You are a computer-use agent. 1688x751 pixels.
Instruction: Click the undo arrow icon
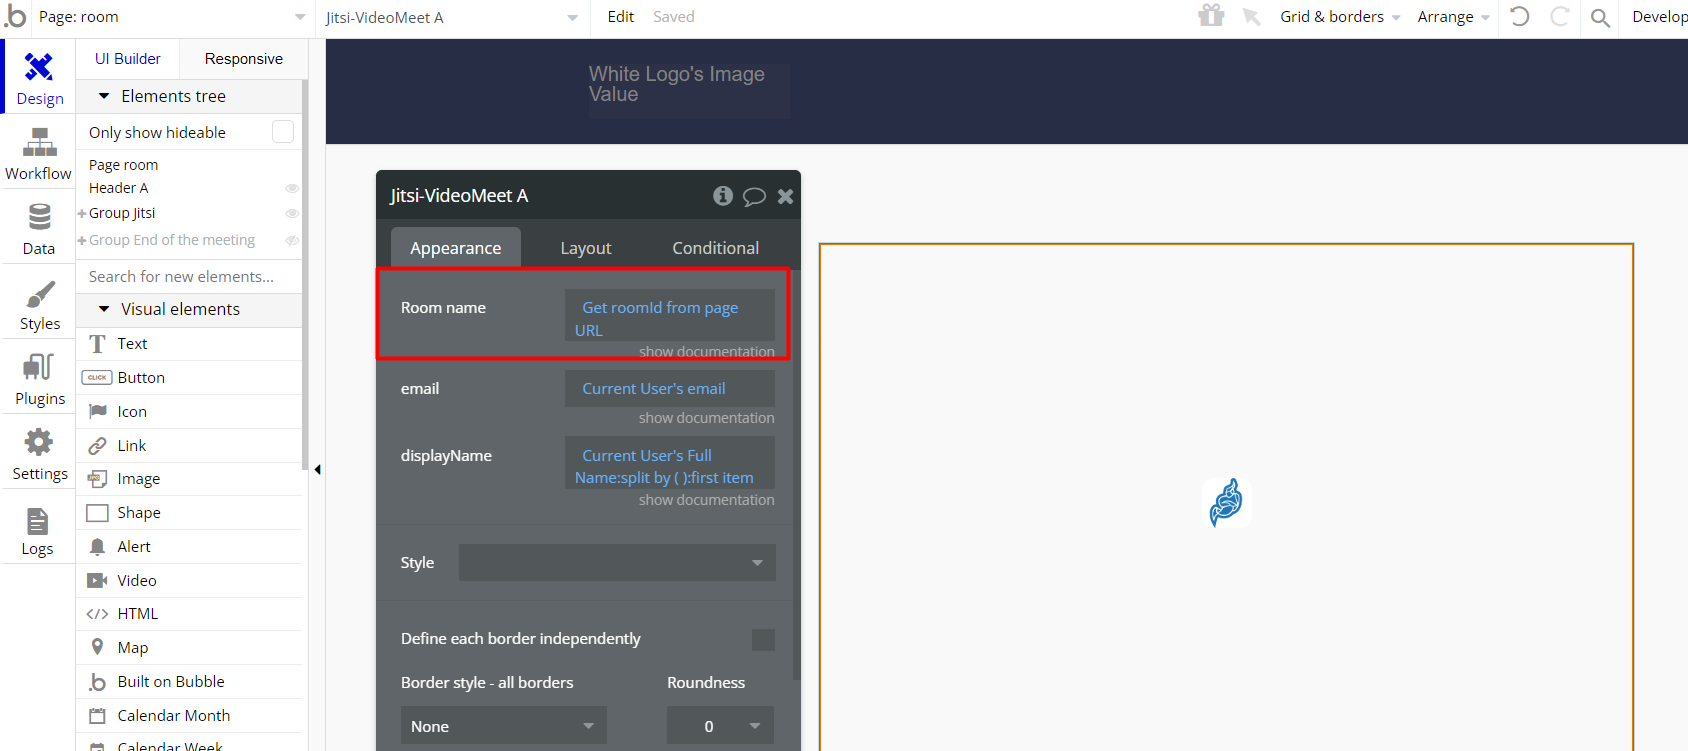(1520, 16)
